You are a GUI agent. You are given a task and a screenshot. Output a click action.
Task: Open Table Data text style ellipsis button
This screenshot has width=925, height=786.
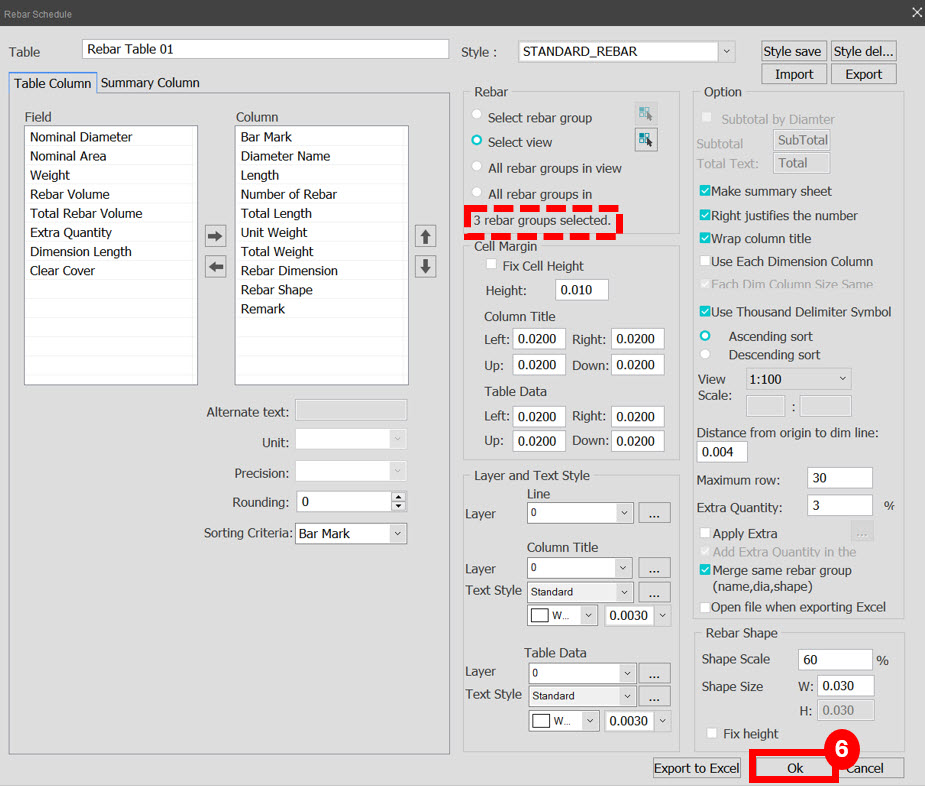coord(654,696)
